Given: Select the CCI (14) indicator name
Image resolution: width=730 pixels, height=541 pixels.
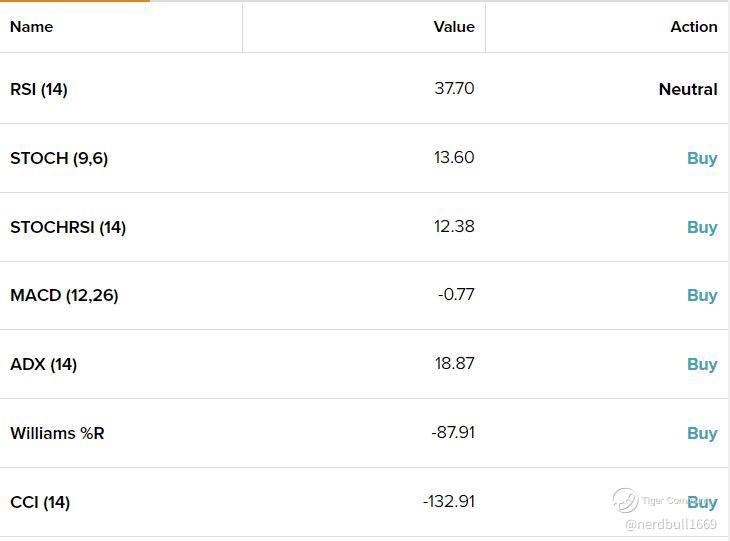Looking at the screenshot, I should click(40, 502).
